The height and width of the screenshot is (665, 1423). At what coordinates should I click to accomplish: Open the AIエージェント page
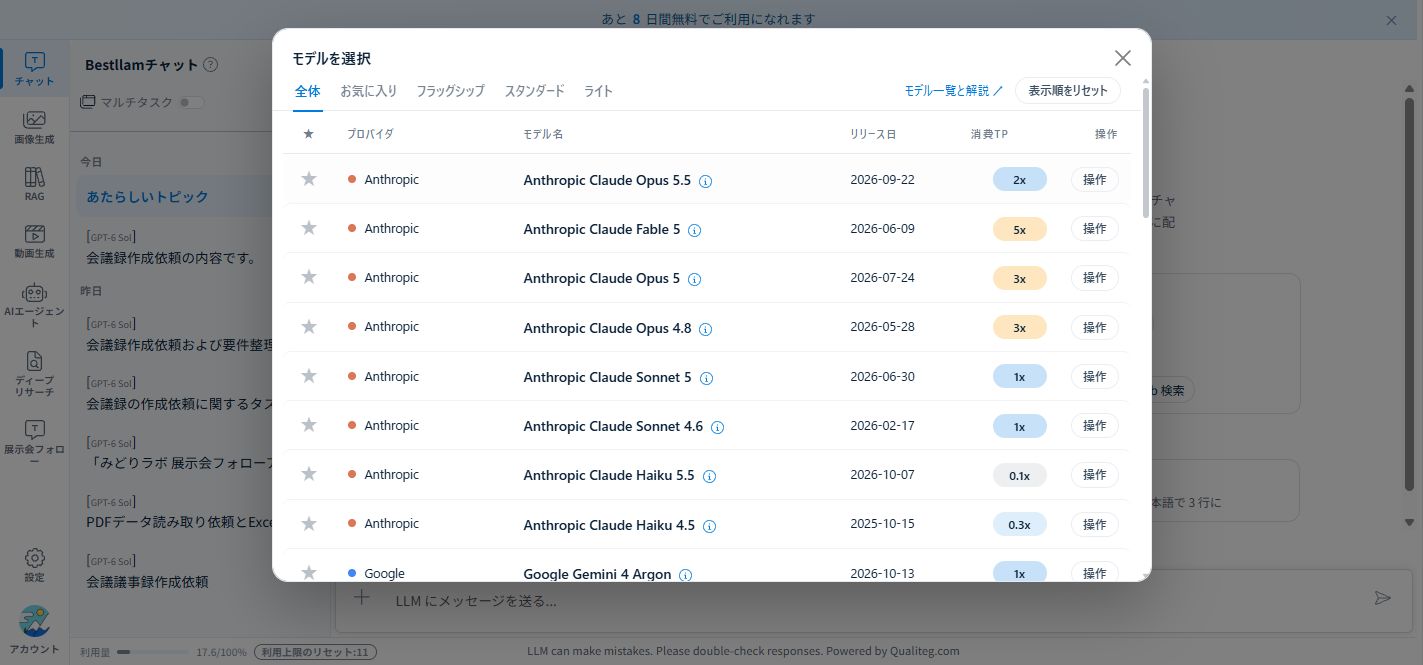coord(34,304)
